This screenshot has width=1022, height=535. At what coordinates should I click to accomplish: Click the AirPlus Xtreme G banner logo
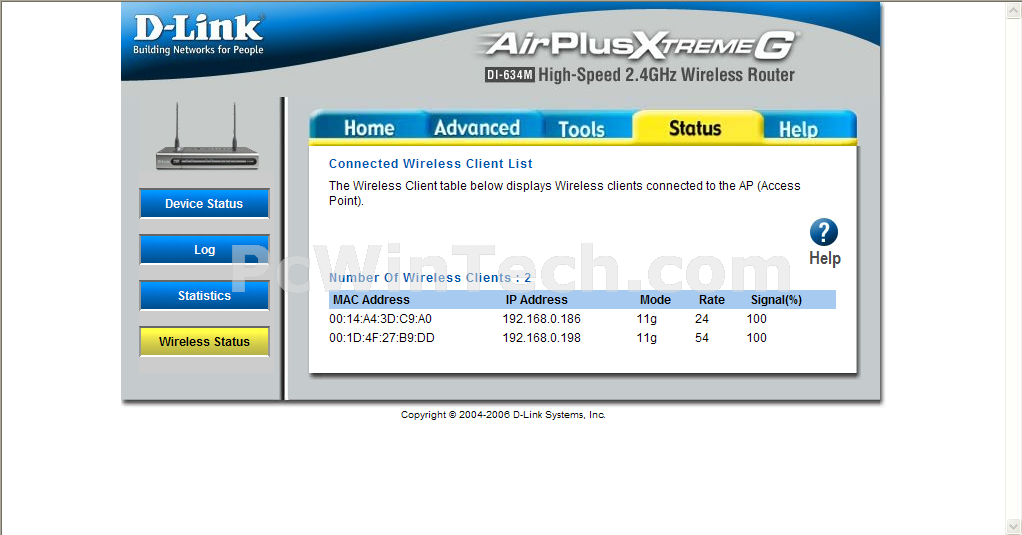(639, 45)
